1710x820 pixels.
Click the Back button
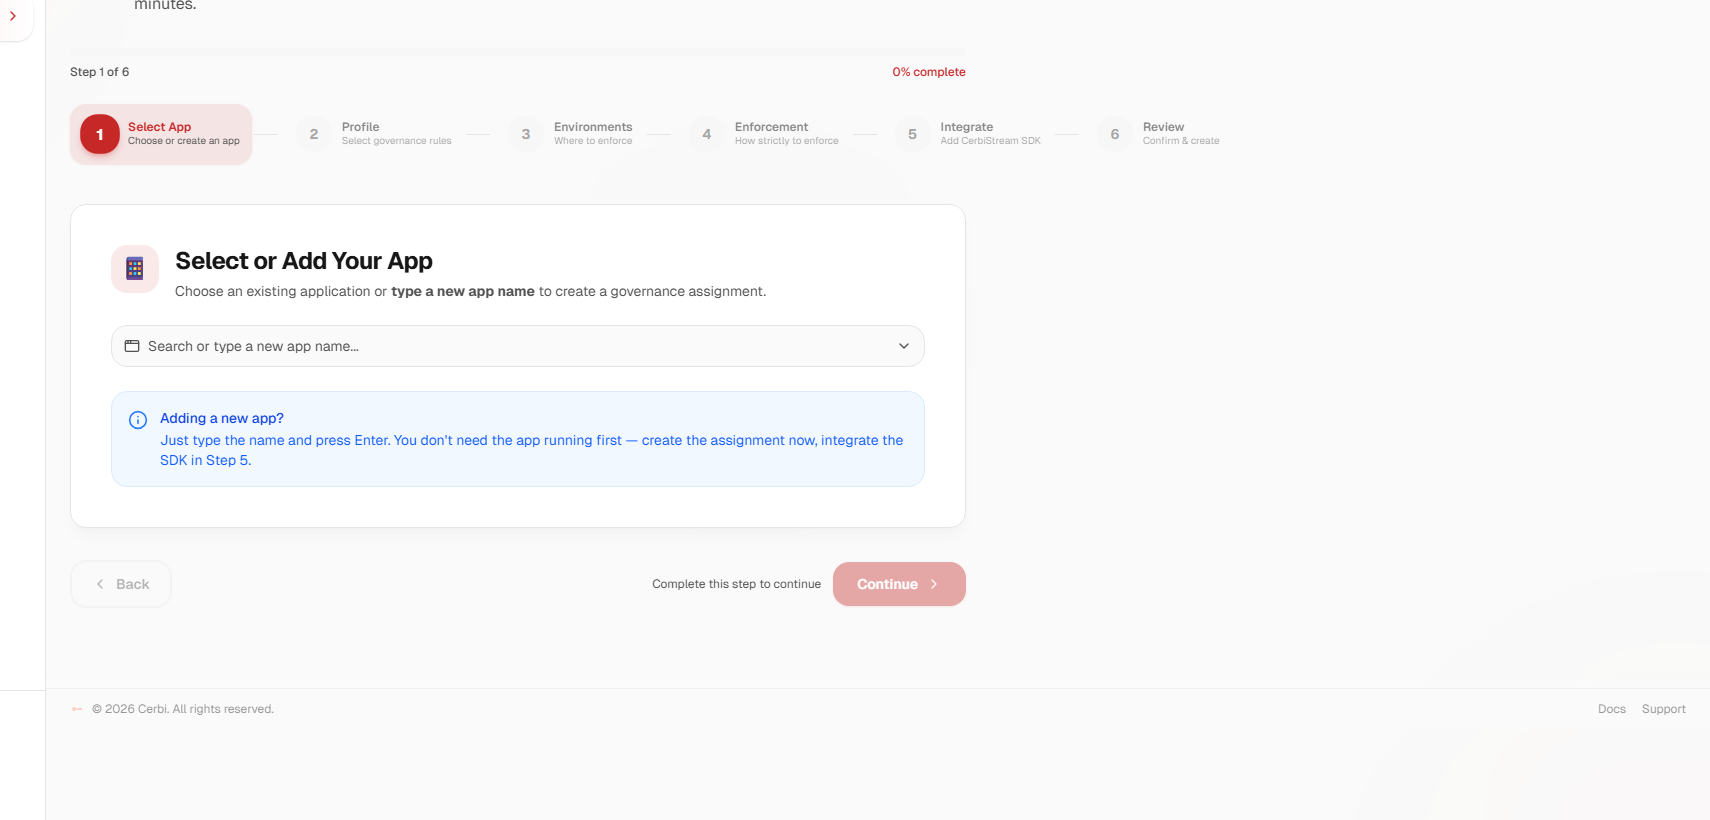tap(121, 584)
